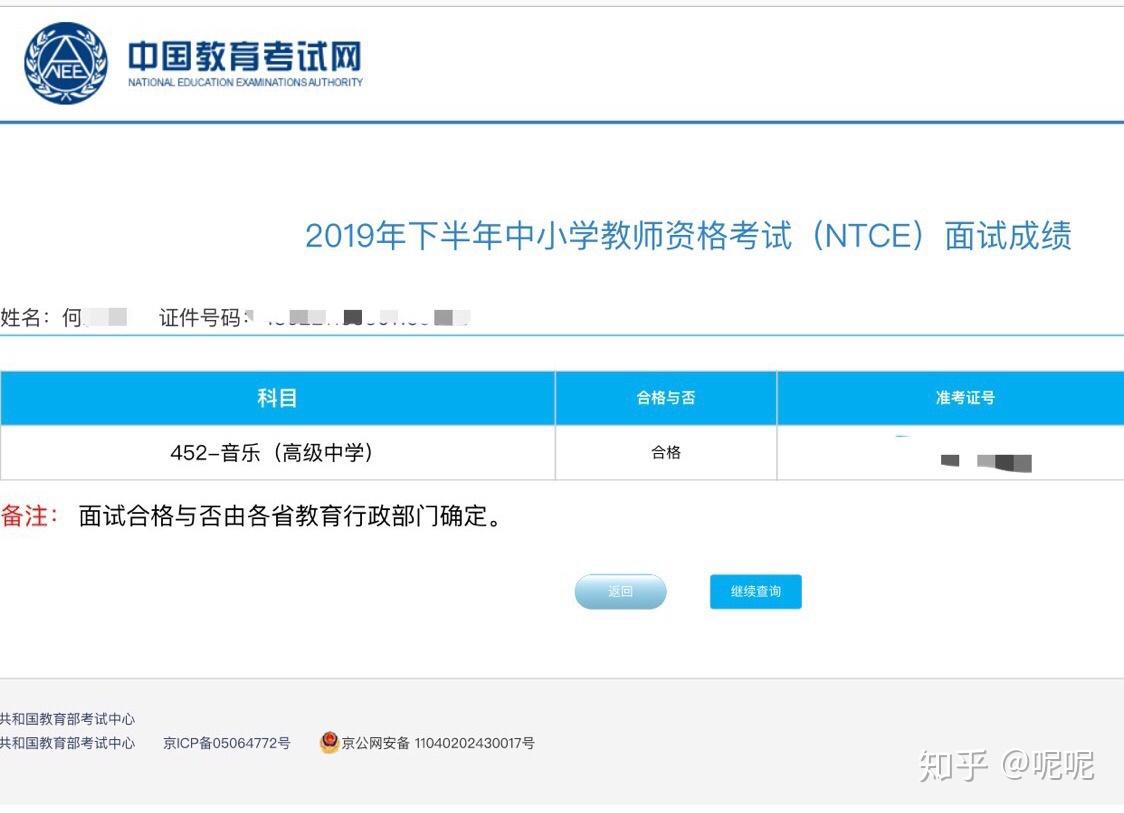Select the 准考证号 column header
This screenshot has width=1124, height=813.
[951, 398]
